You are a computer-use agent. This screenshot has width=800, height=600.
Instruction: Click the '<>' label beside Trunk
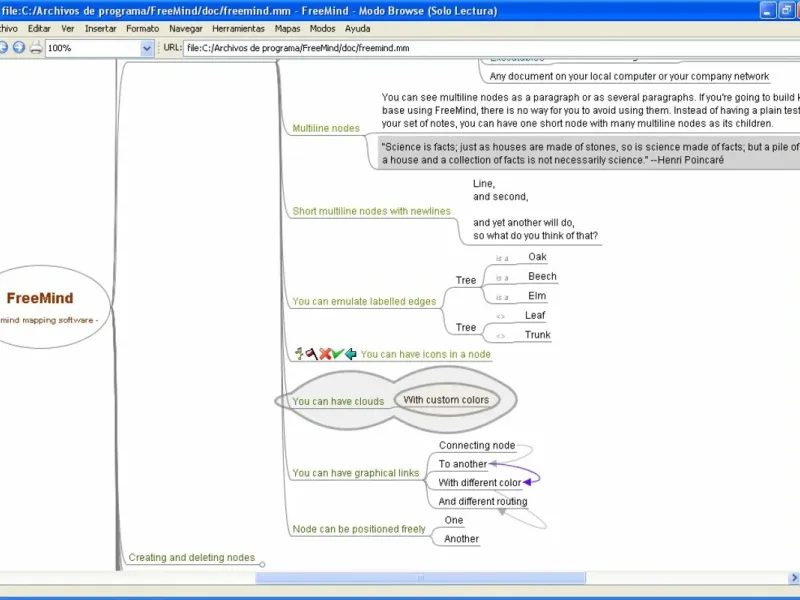pyautogui.click(x=501, y=336)
